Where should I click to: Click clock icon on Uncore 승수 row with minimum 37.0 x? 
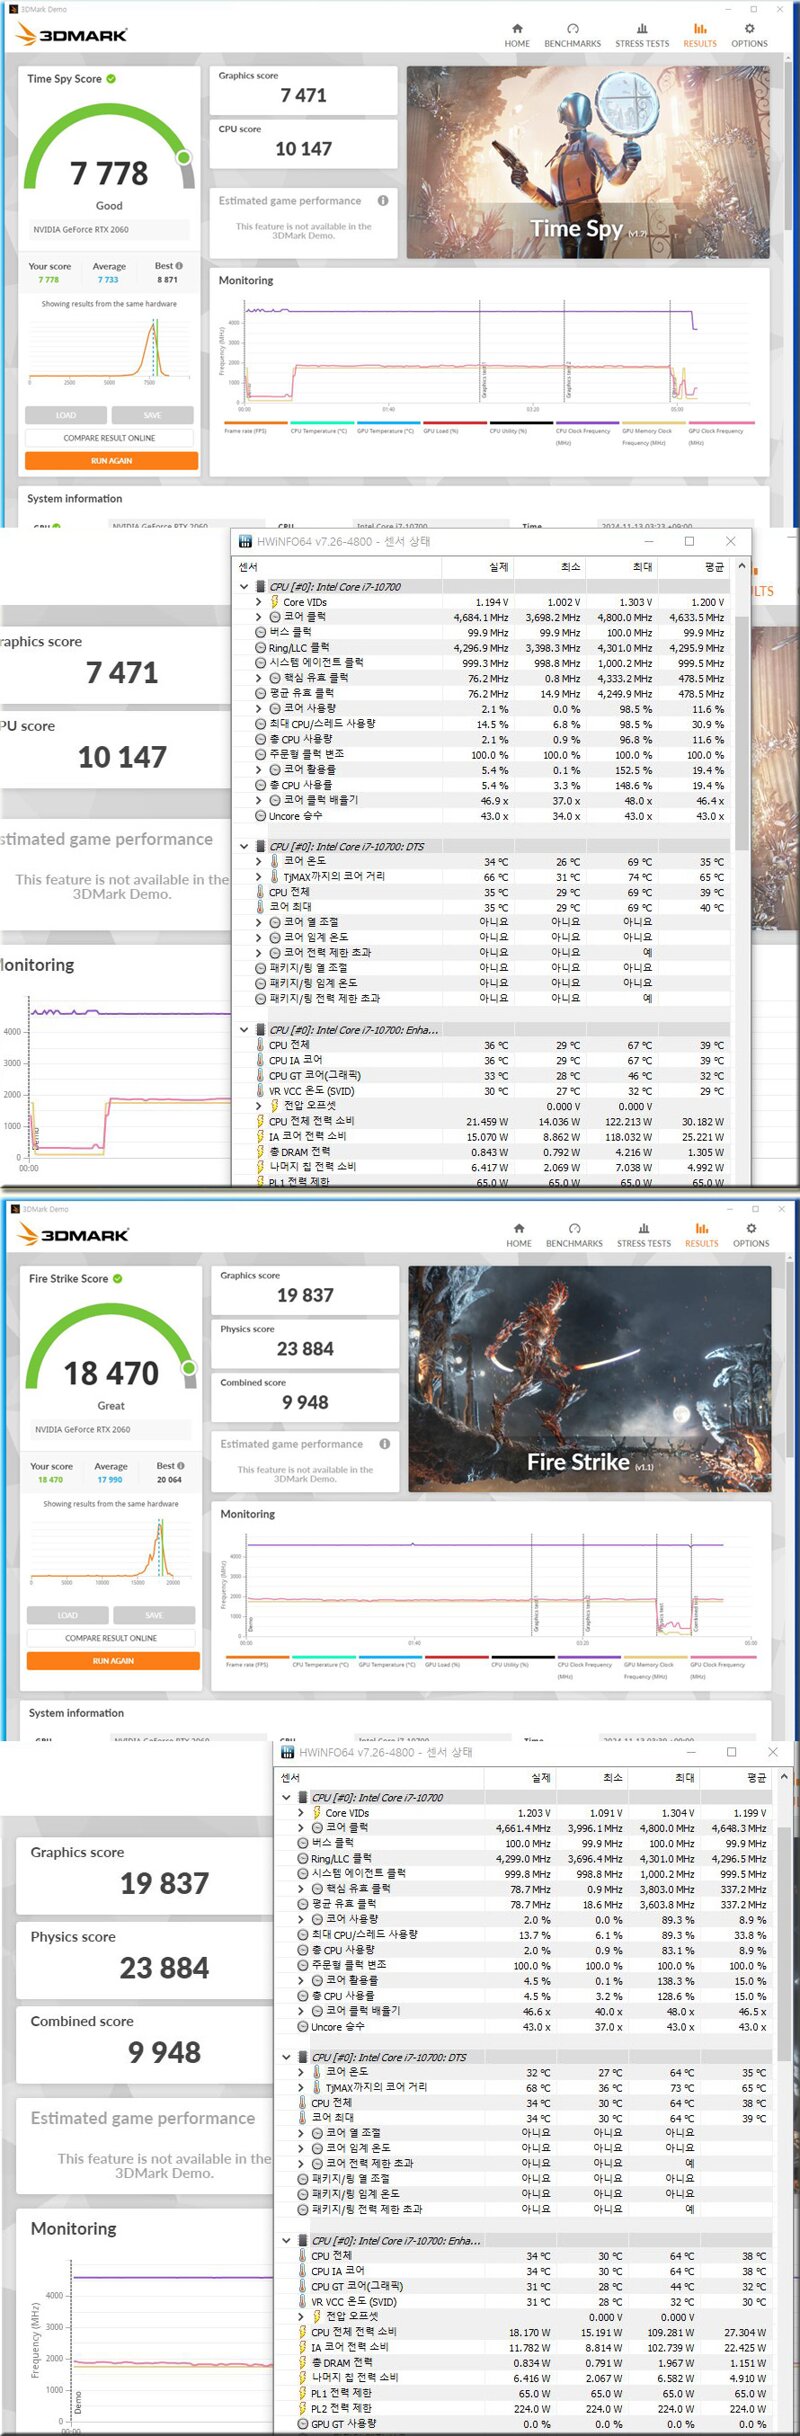(x=302, y=2026)
